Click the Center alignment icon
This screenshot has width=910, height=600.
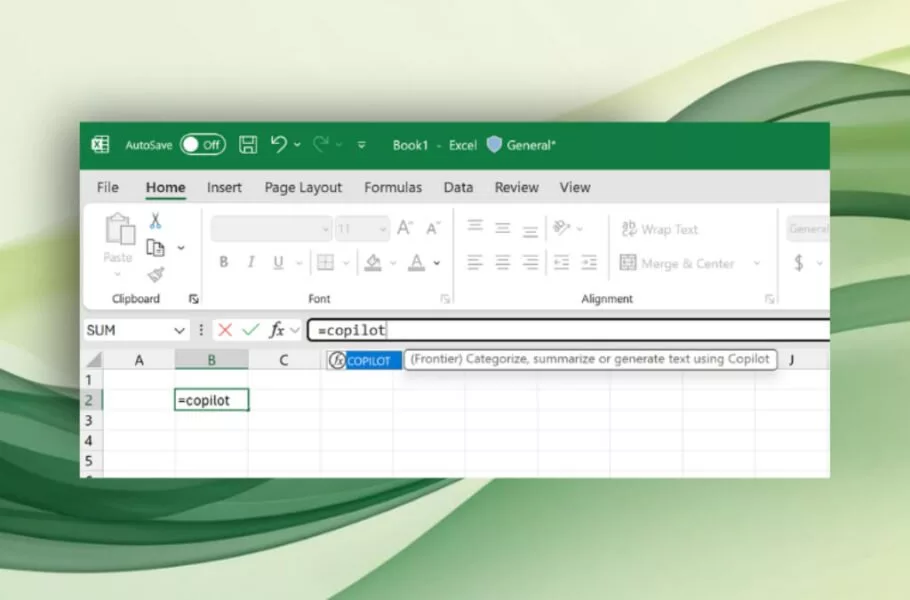point(503,262)
